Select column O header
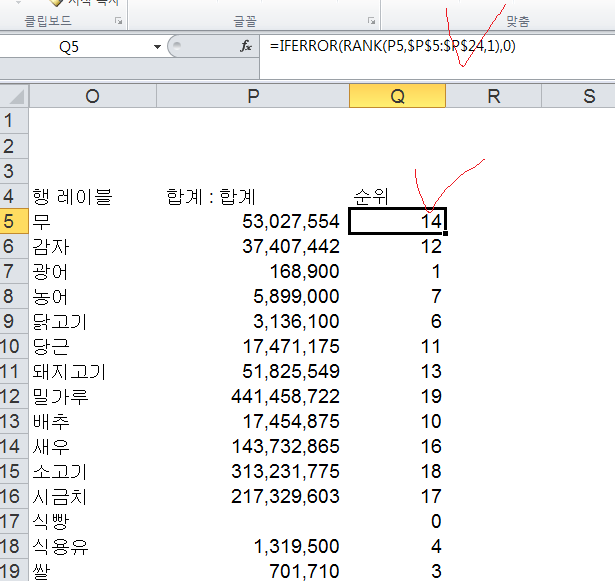 tap(93, 96)
